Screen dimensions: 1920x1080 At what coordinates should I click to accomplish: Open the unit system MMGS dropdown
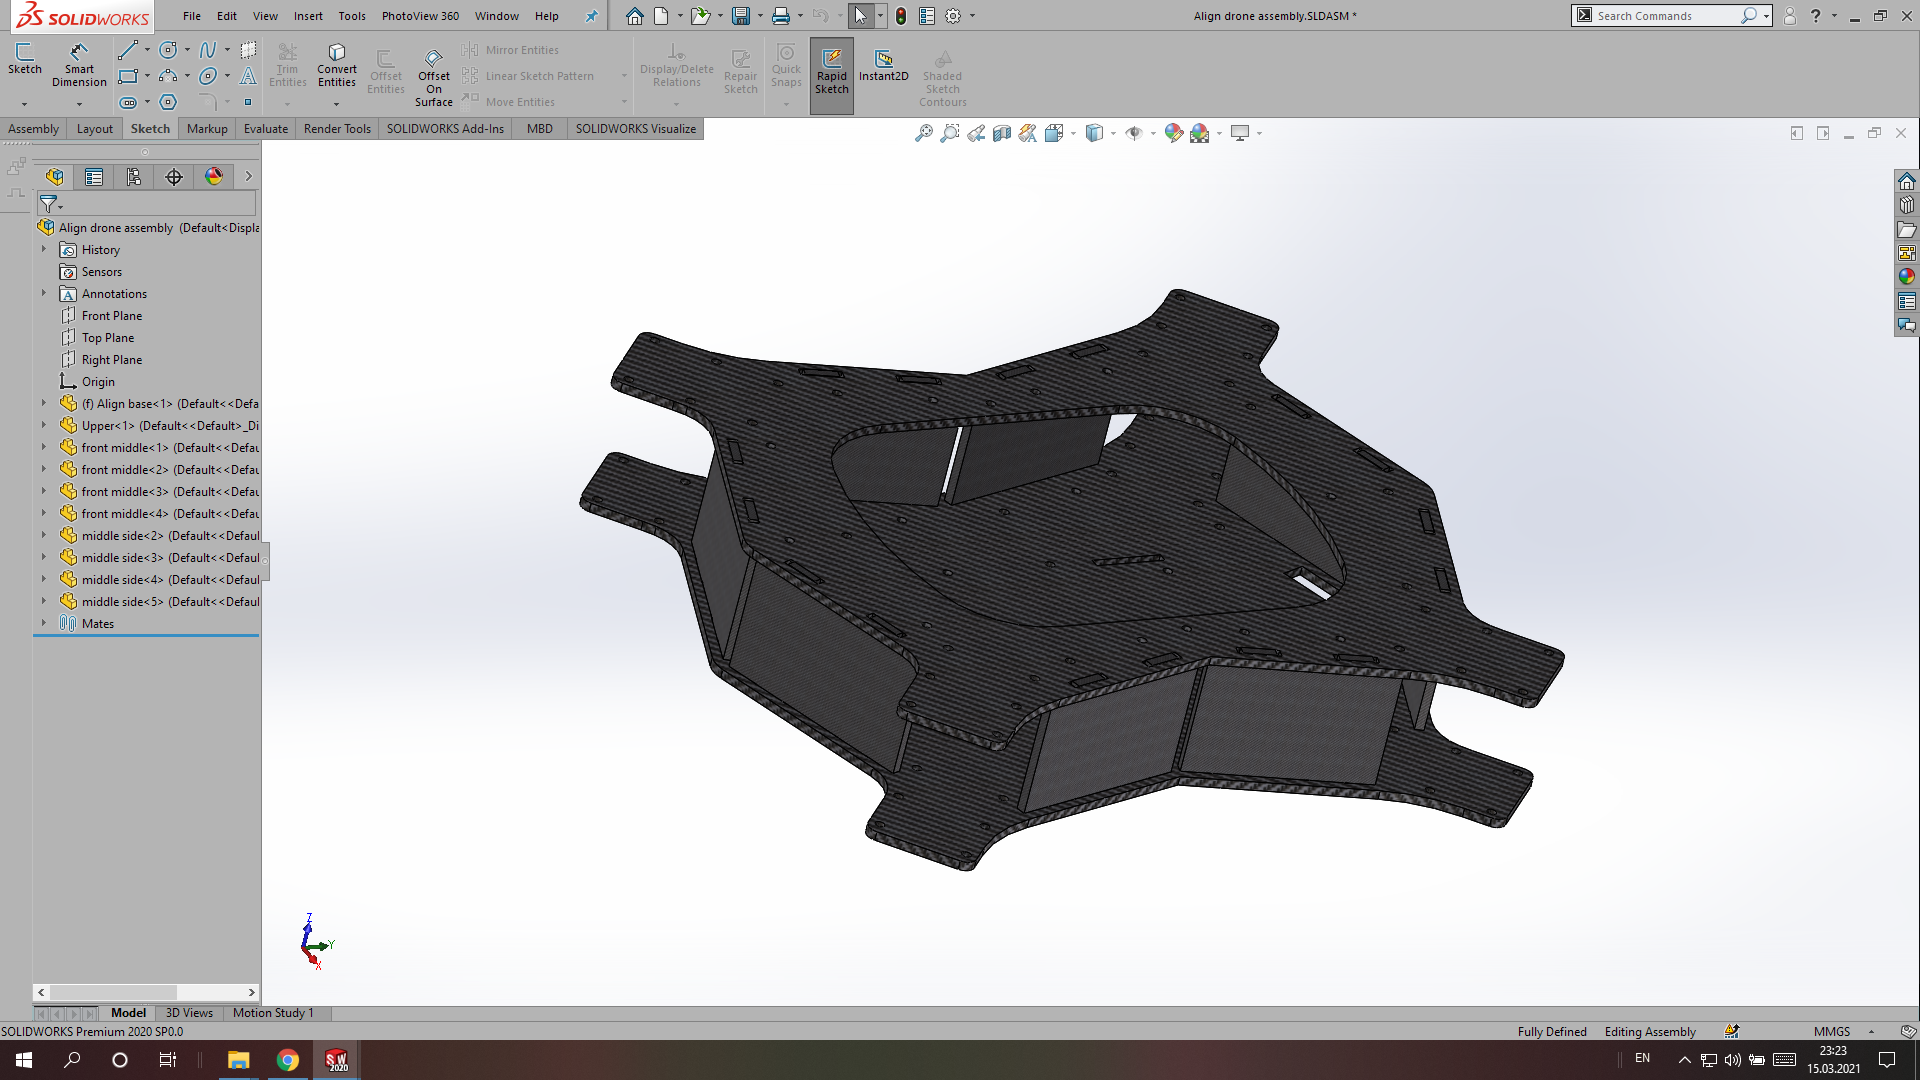coord(1871,1032)
